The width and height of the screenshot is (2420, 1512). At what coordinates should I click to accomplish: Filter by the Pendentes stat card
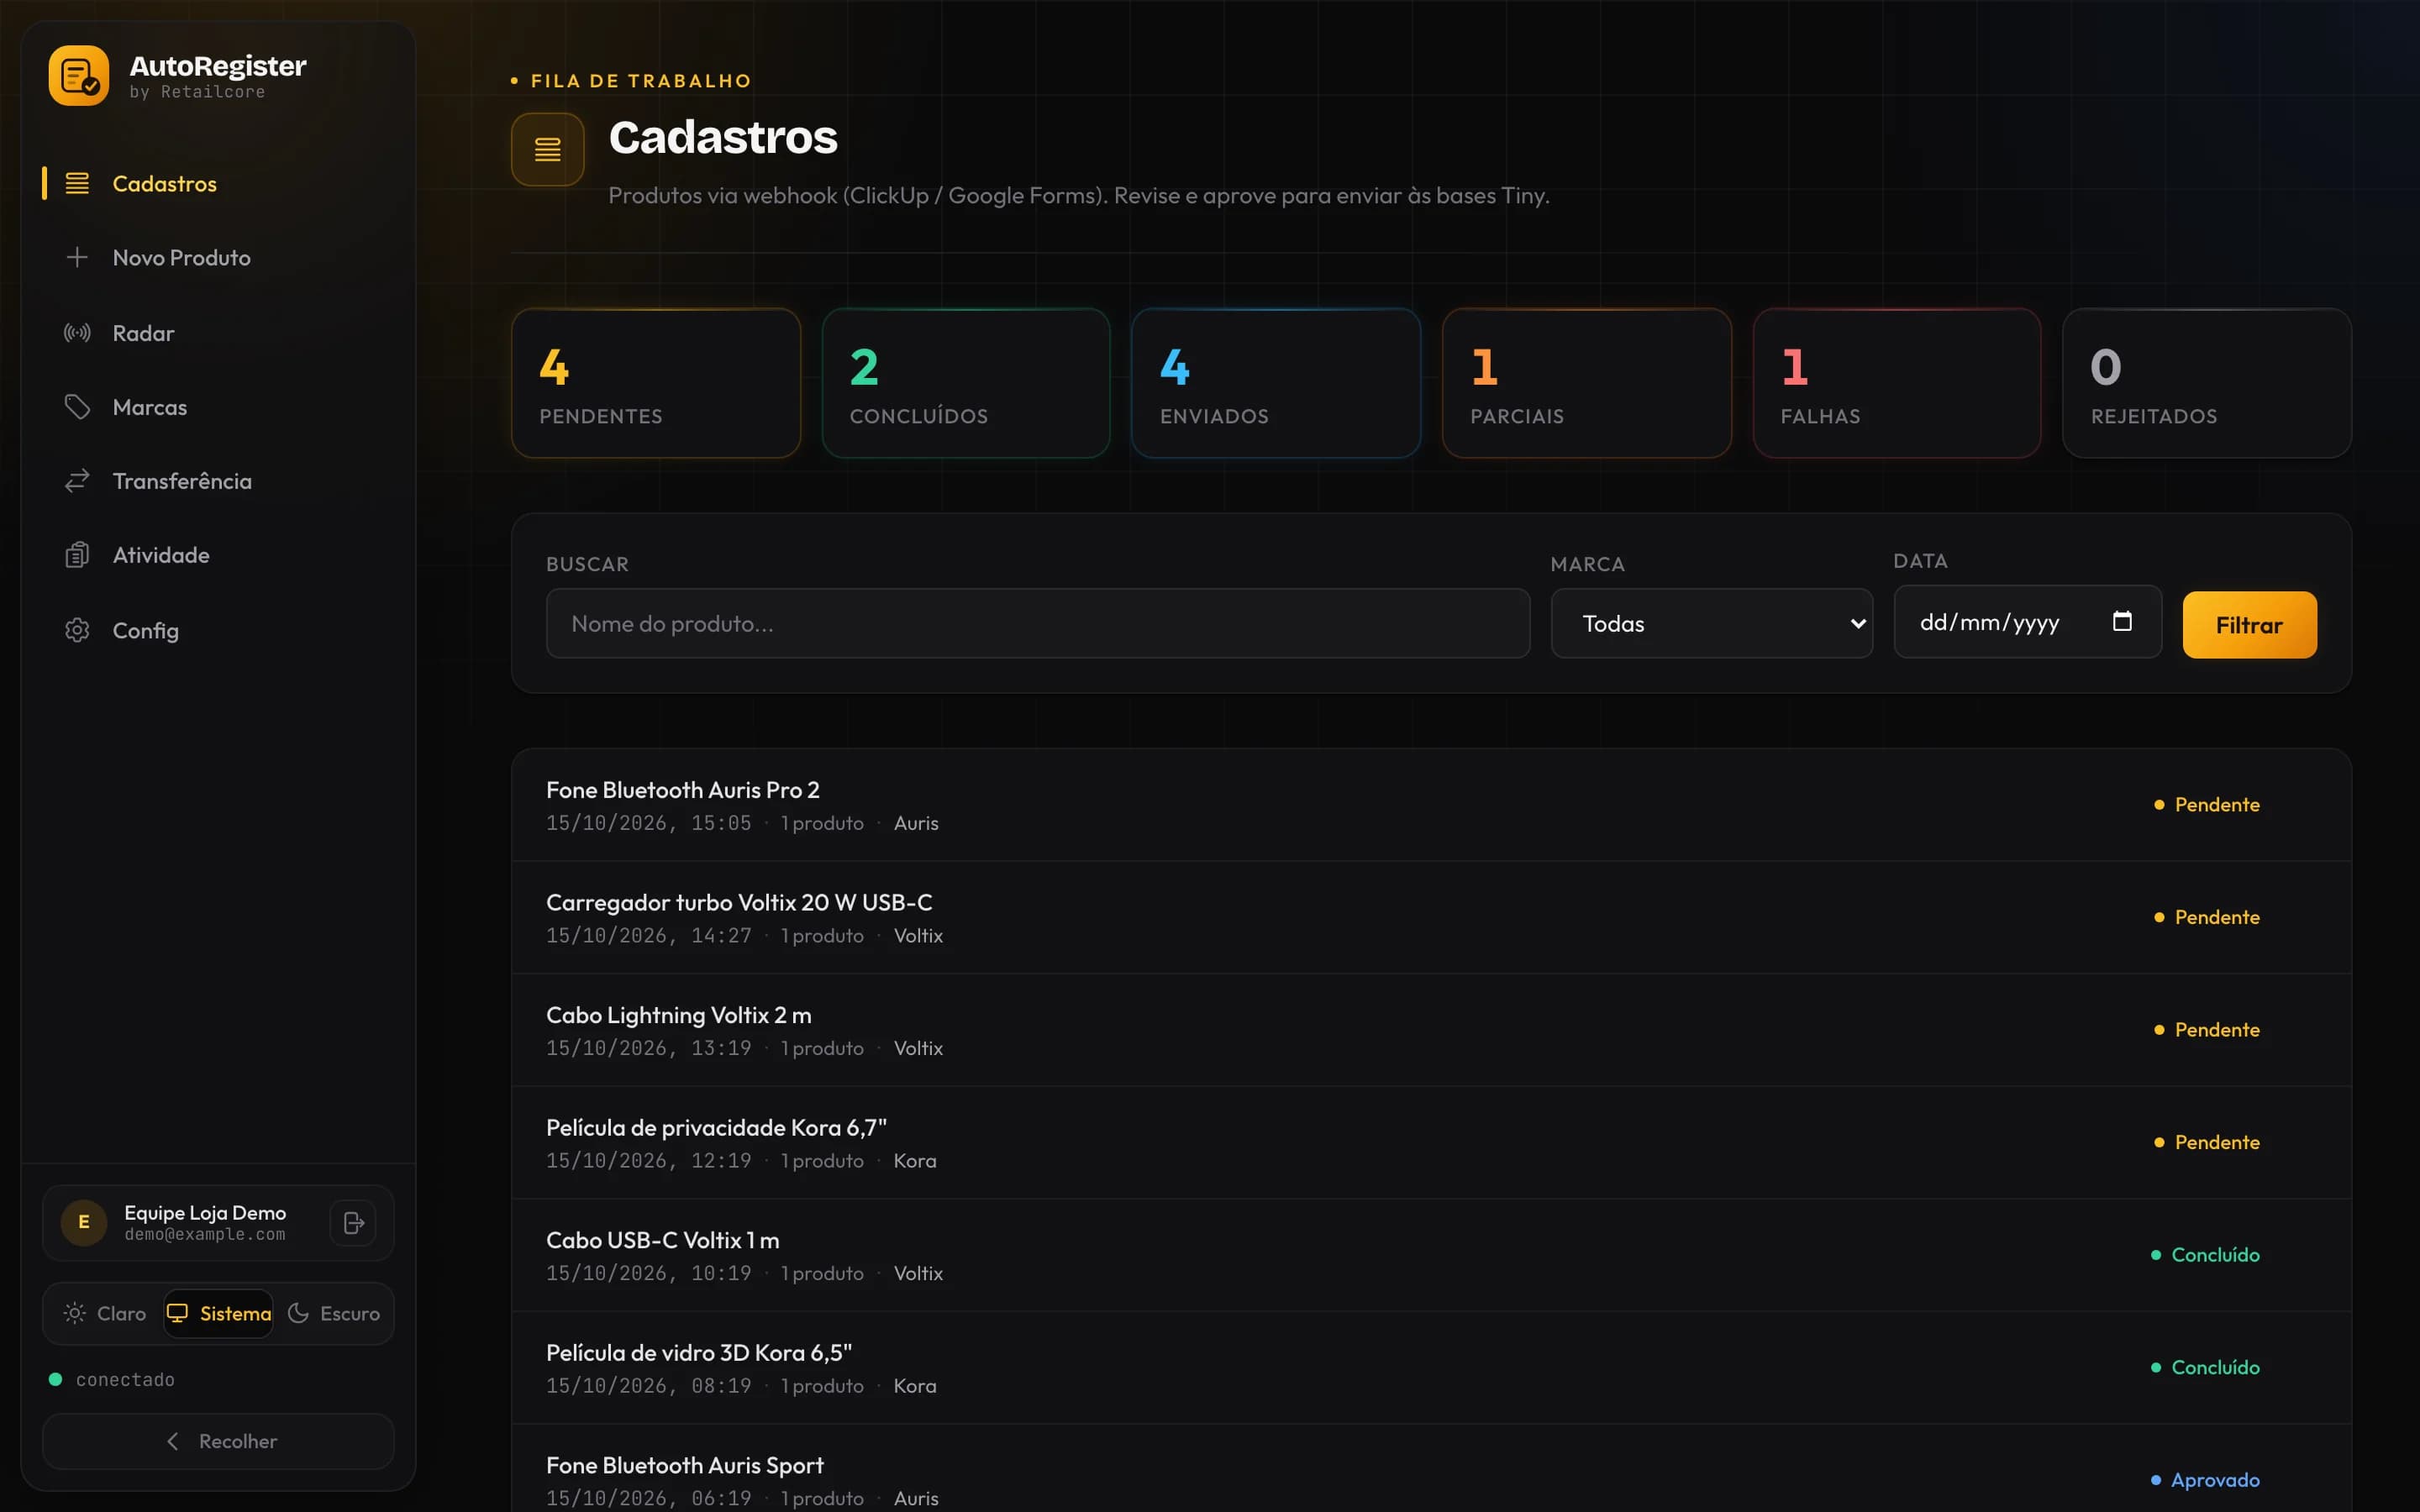[x=656, y=383]
